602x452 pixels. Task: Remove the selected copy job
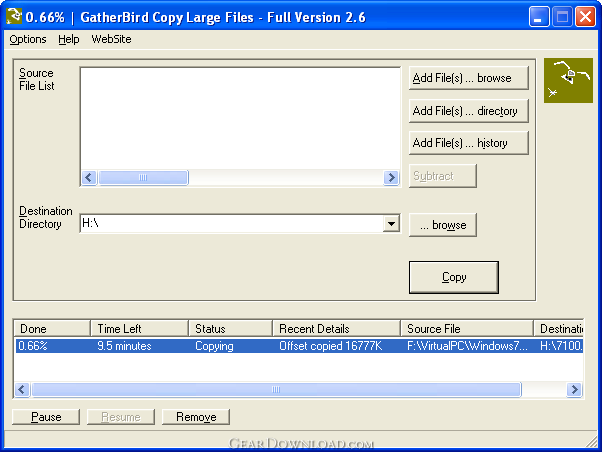(x=196, y=417)
